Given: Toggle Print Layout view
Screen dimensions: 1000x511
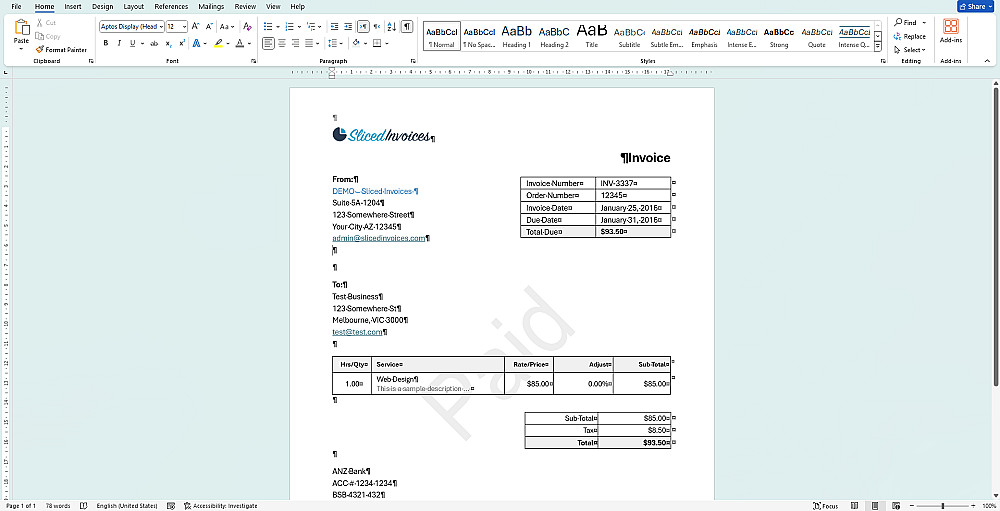Looking at the screenshot, I should (x=875, y=506).
